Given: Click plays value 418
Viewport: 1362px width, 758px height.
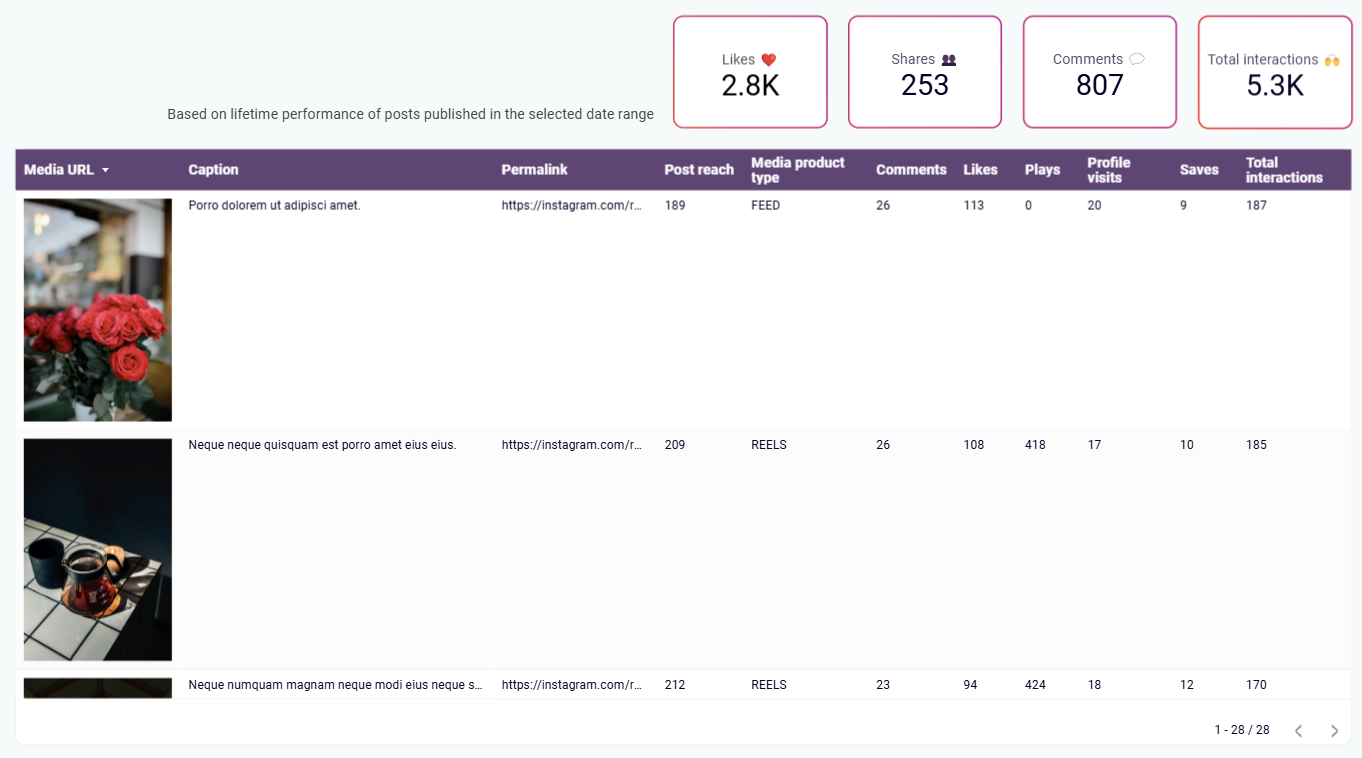Looking at the screenshot, I should 1035,445.
